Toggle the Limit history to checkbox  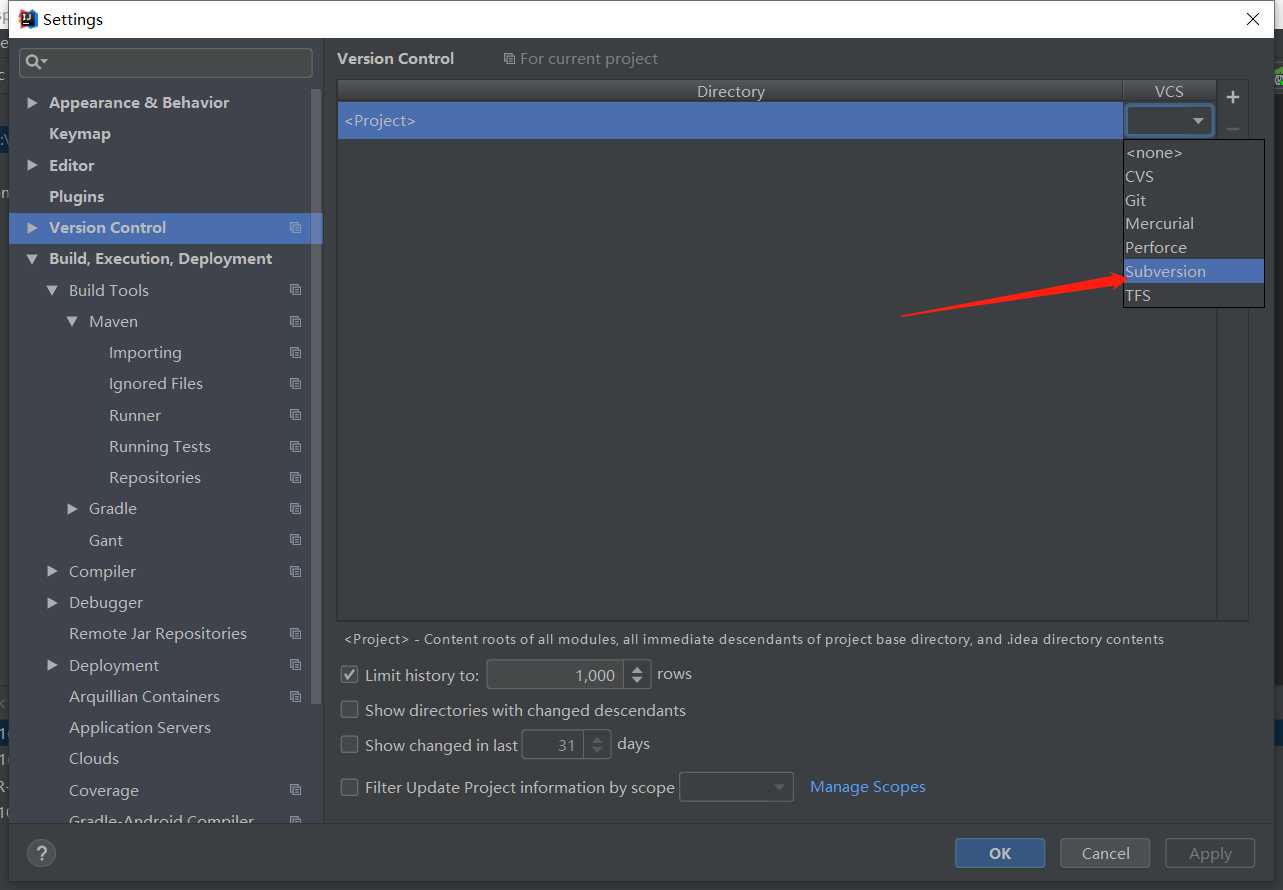click(349, 674)
